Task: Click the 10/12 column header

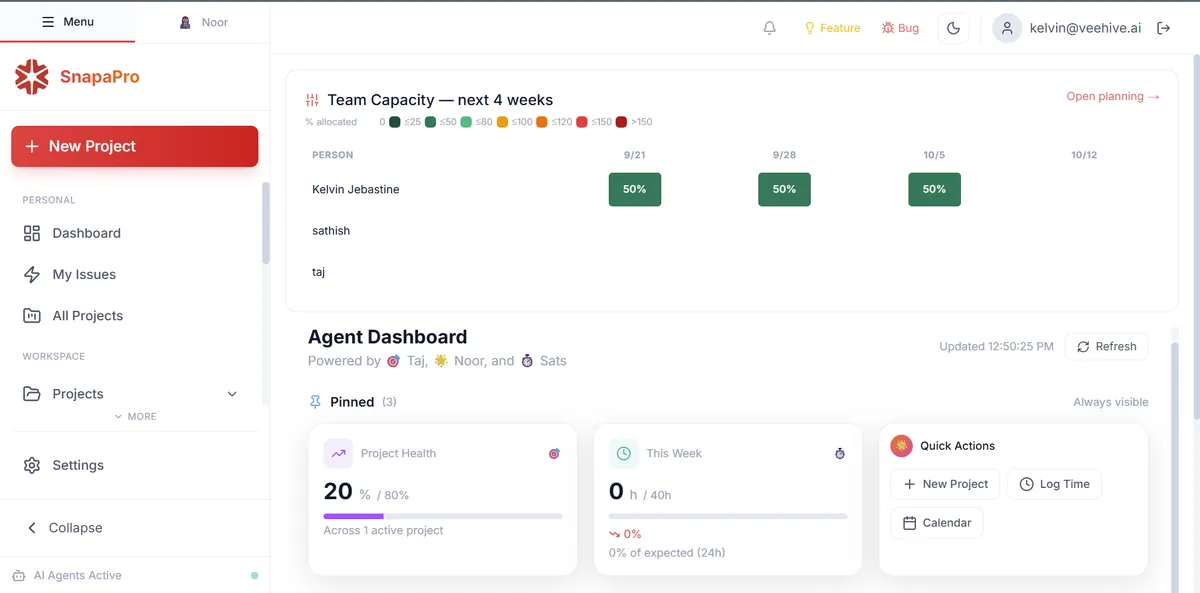Action: (1084, 155)
